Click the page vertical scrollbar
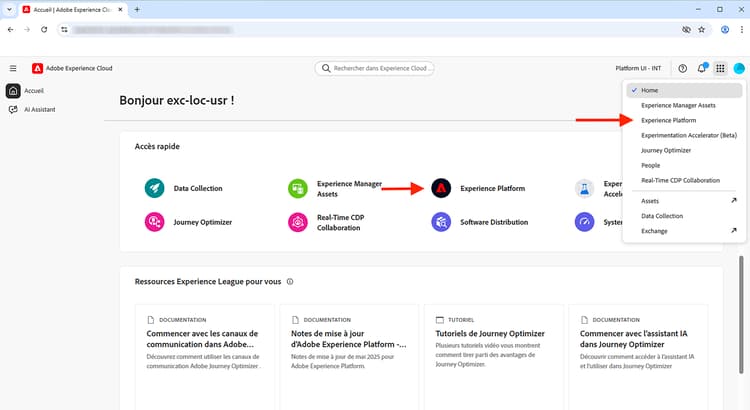 [741, 314]
